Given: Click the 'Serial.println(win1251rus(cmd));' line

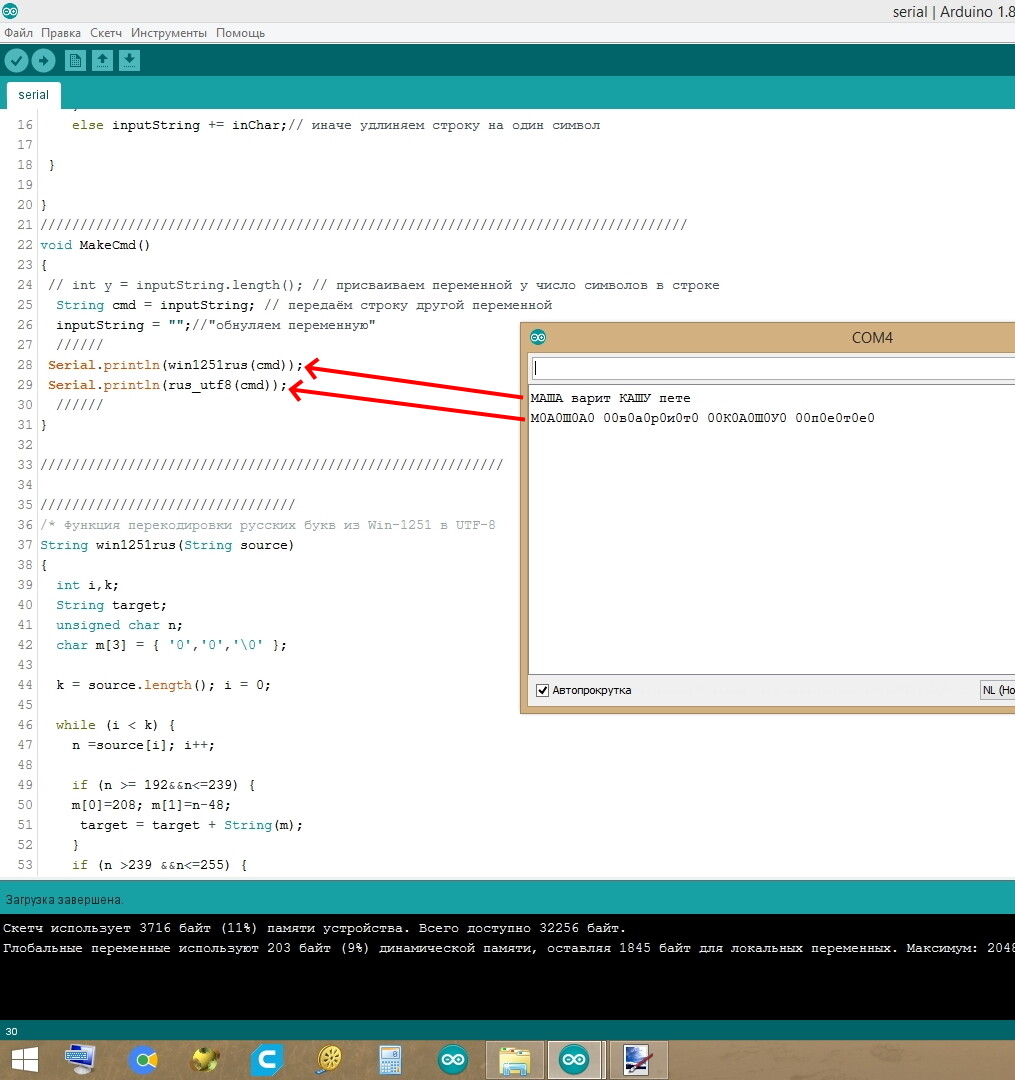Looking at the screenshot, I should click(176, 365).
